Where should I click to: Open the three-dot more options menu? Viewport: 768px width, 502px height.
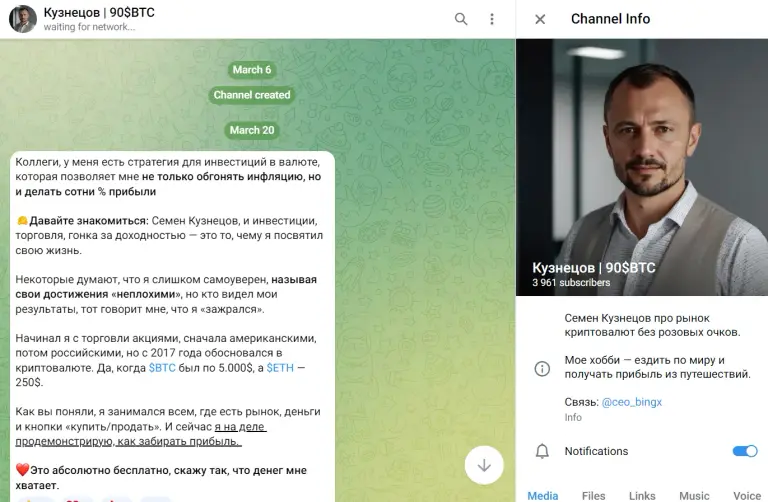492,19
